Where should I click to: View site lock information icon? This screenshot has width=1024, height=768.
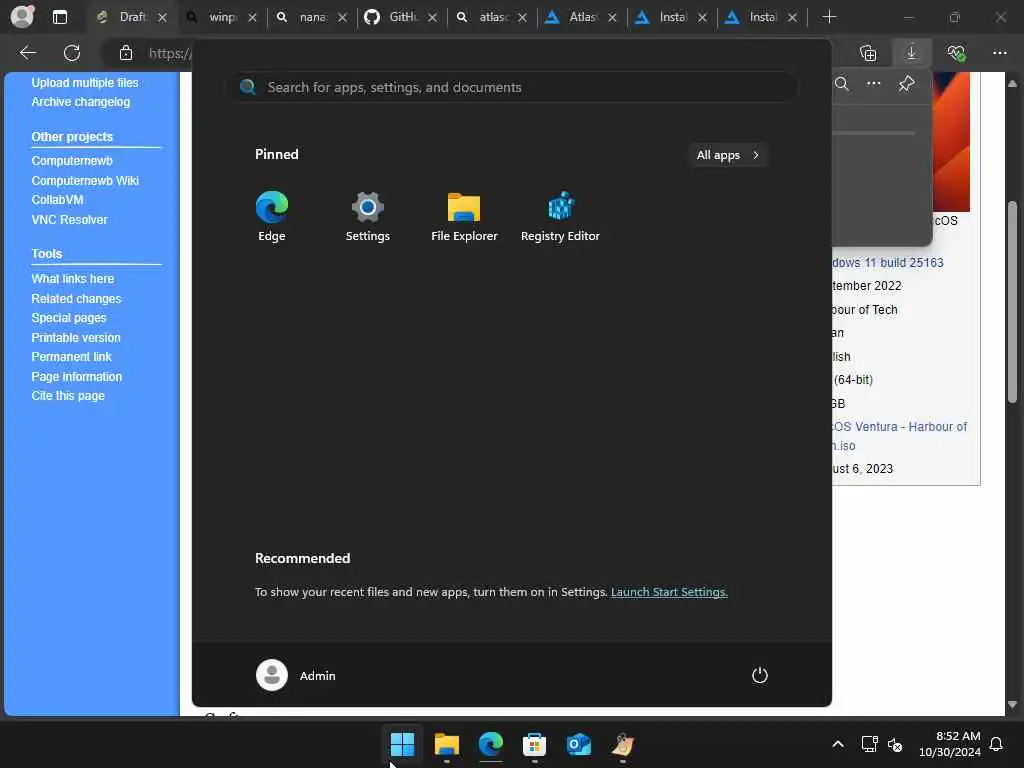point(126,53)
